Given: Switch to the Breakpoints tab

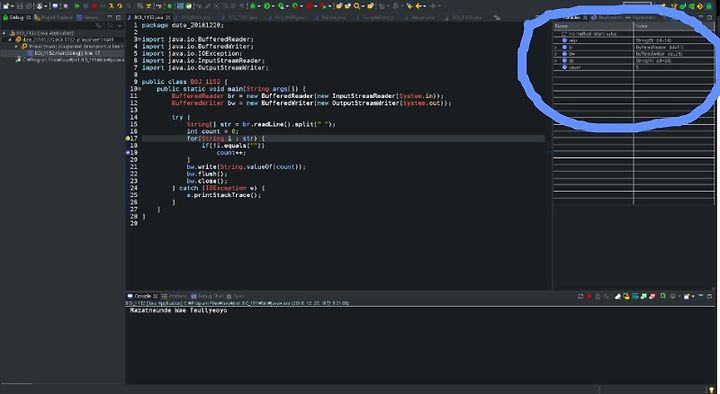Looking at the screenshot, I should (606, 17).
